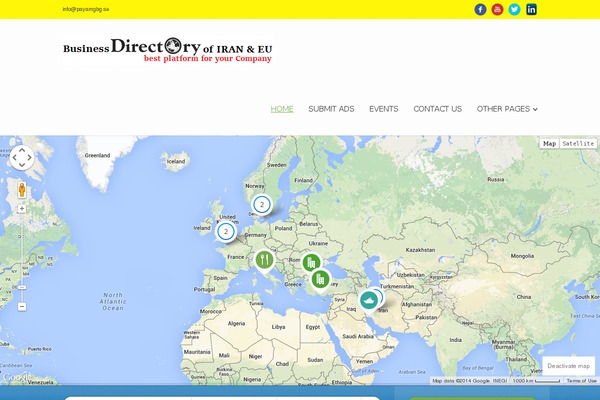Open the YouTube social icon

[x=497, y=9]
